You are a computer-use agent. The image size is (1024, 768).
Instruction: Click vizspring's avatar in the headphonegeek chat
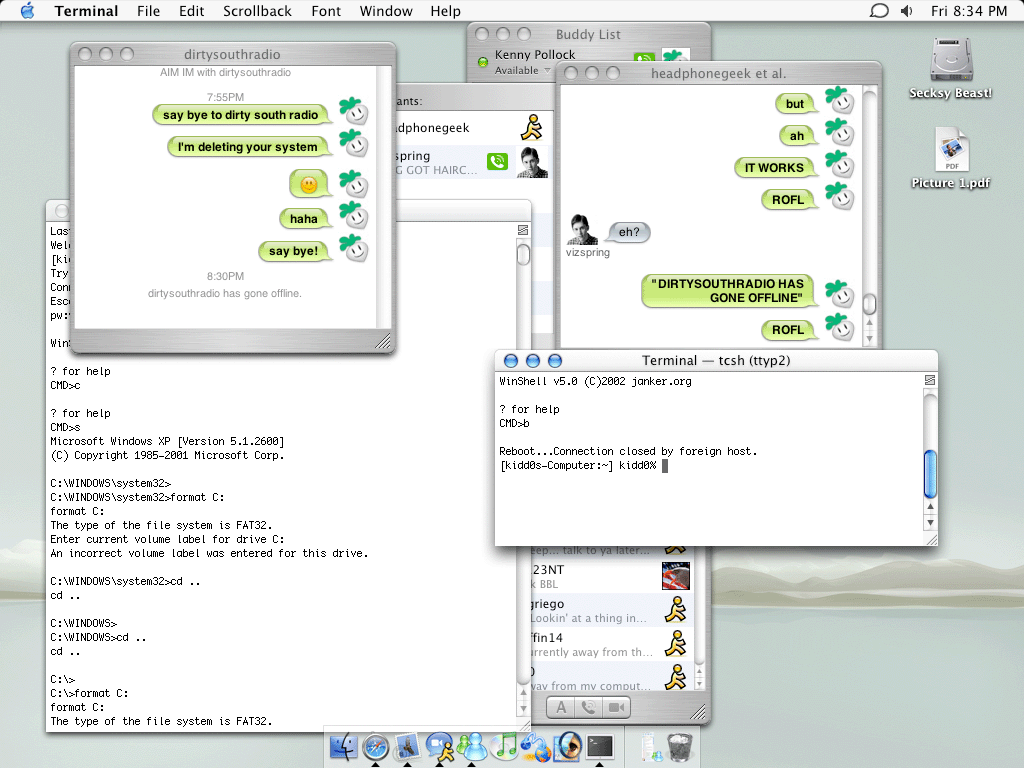click(581, 229)
